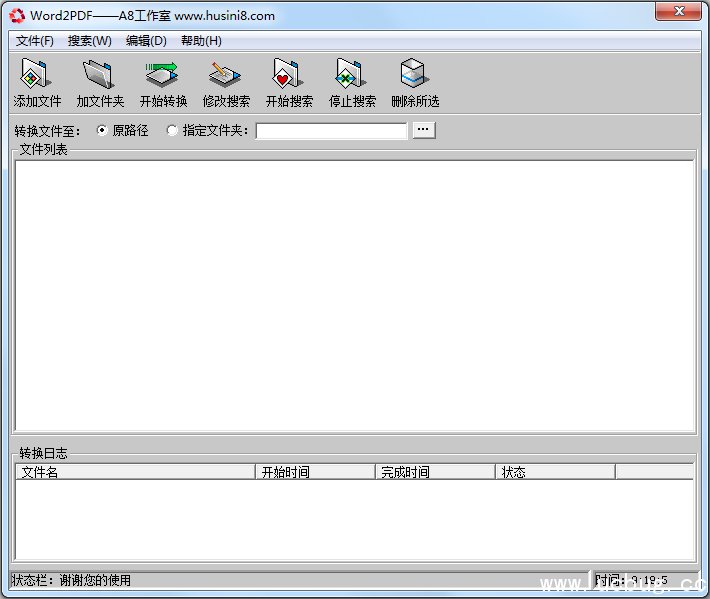Image resolution: width=710 pixels, height=599 pixels.
Task: Click in the target folder path field
Action: [x=331, y=131]
